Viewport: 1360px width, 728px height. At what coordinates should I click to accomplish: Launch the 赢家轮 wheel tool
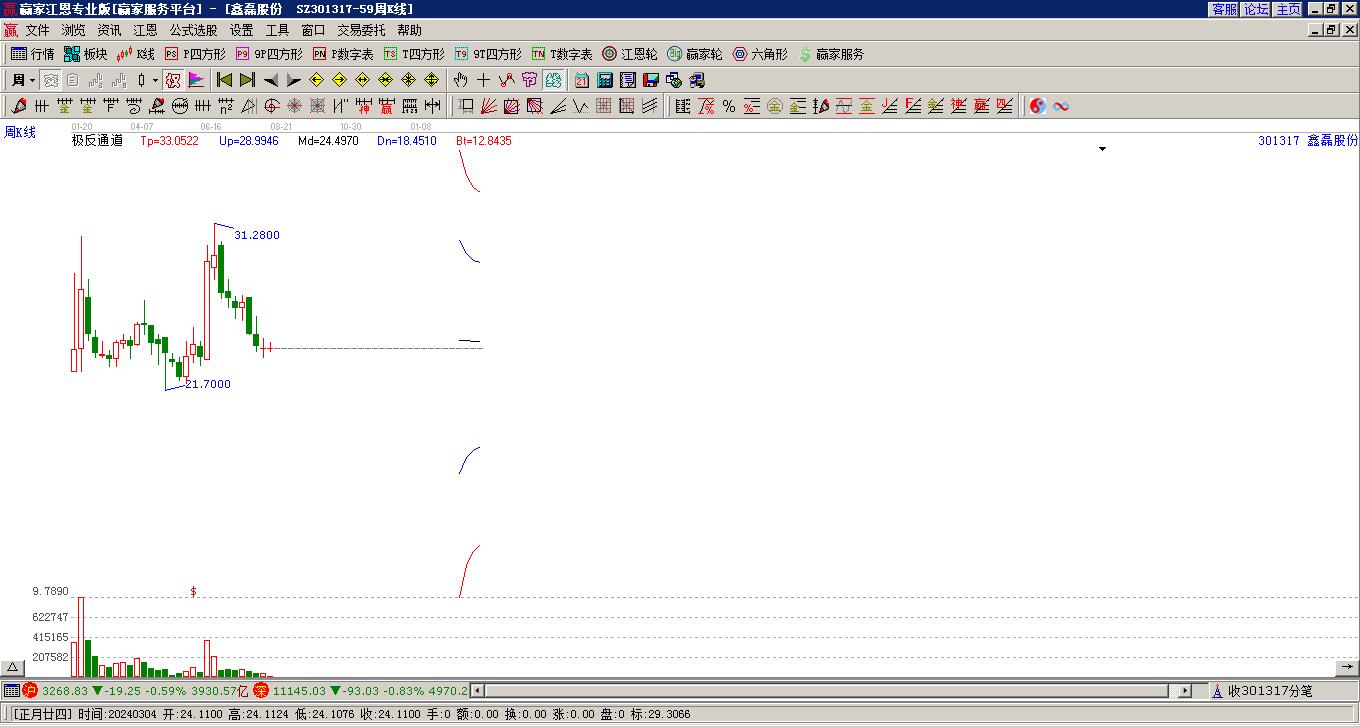pos(695,54)
